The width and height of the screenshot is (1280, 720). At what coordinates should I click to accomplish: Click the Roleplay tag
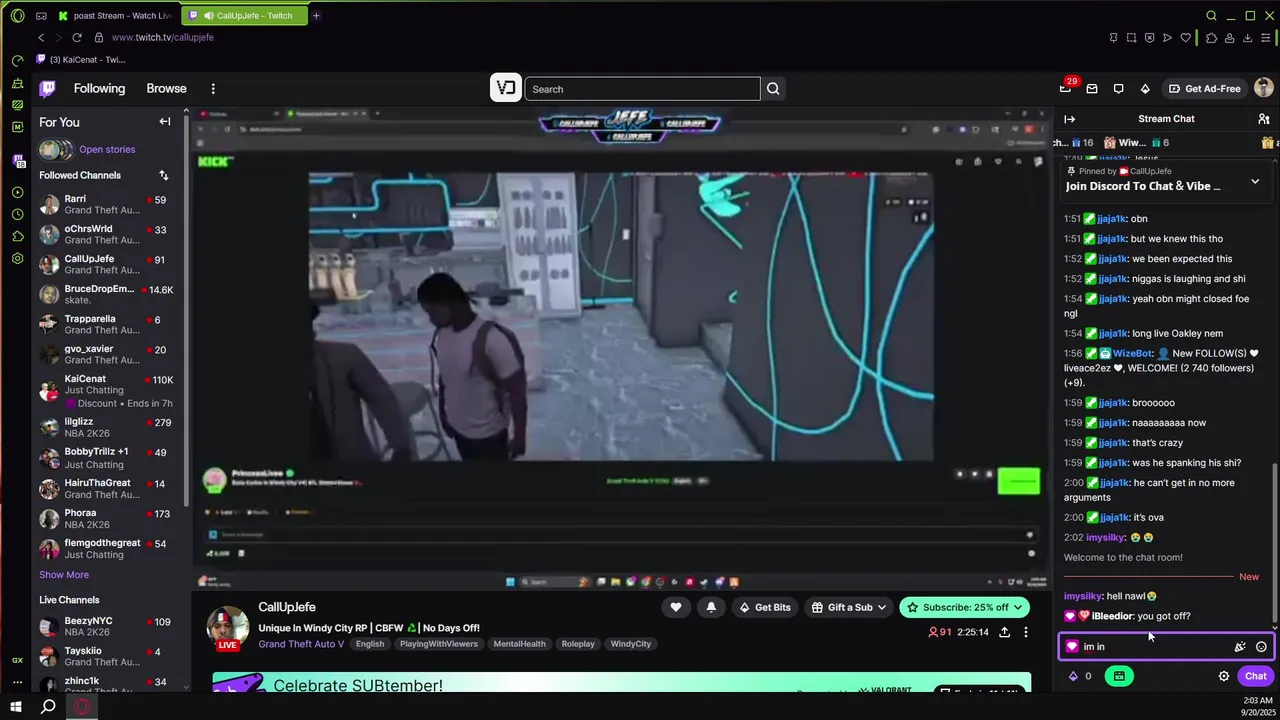[x=578, y=644]
